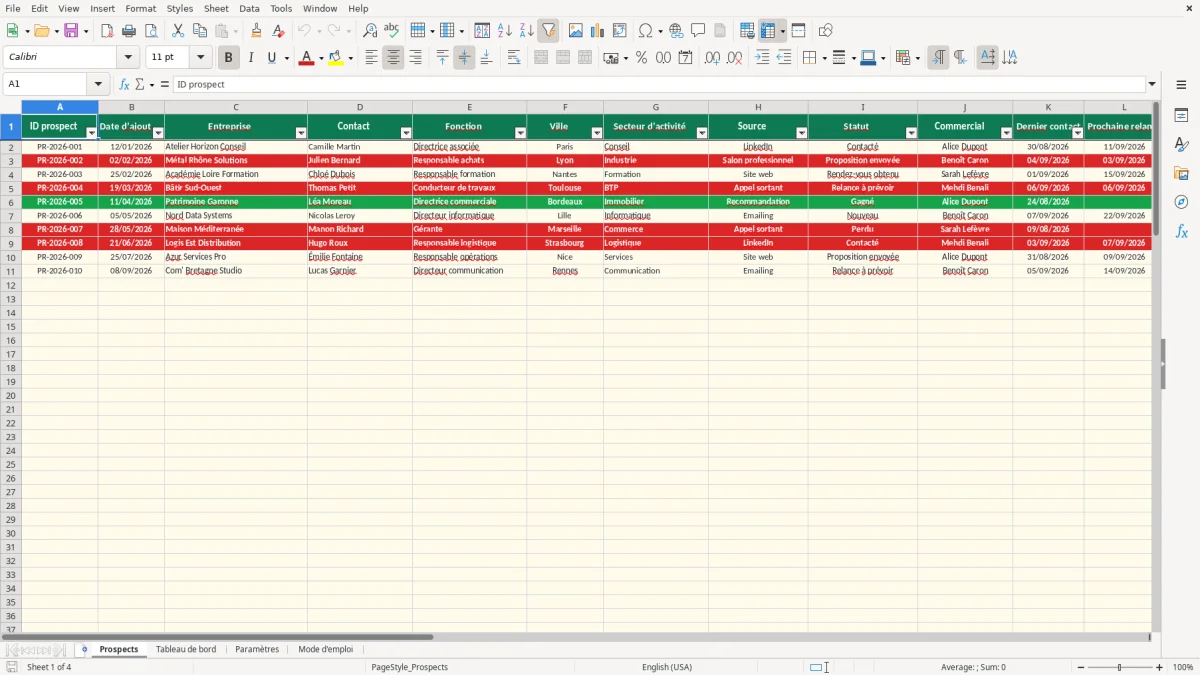Click the Clone Formatting paintbrush icon

pos(257,31)
